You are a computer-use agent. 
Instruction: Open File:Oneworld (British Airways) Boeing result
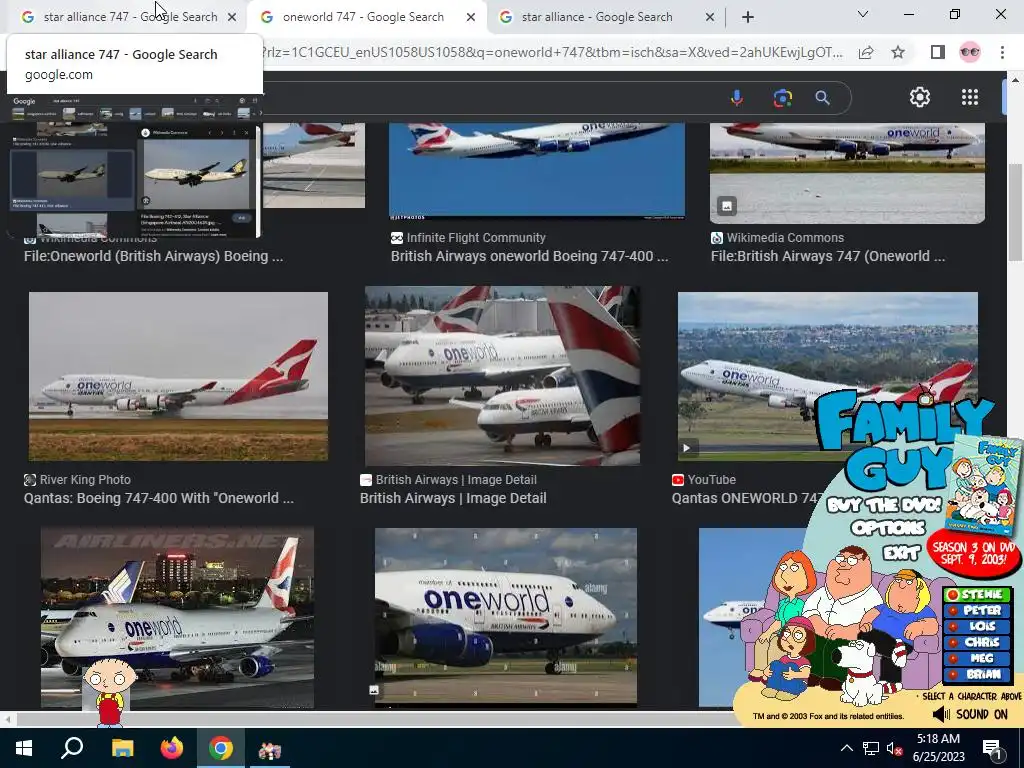(153, 256)
